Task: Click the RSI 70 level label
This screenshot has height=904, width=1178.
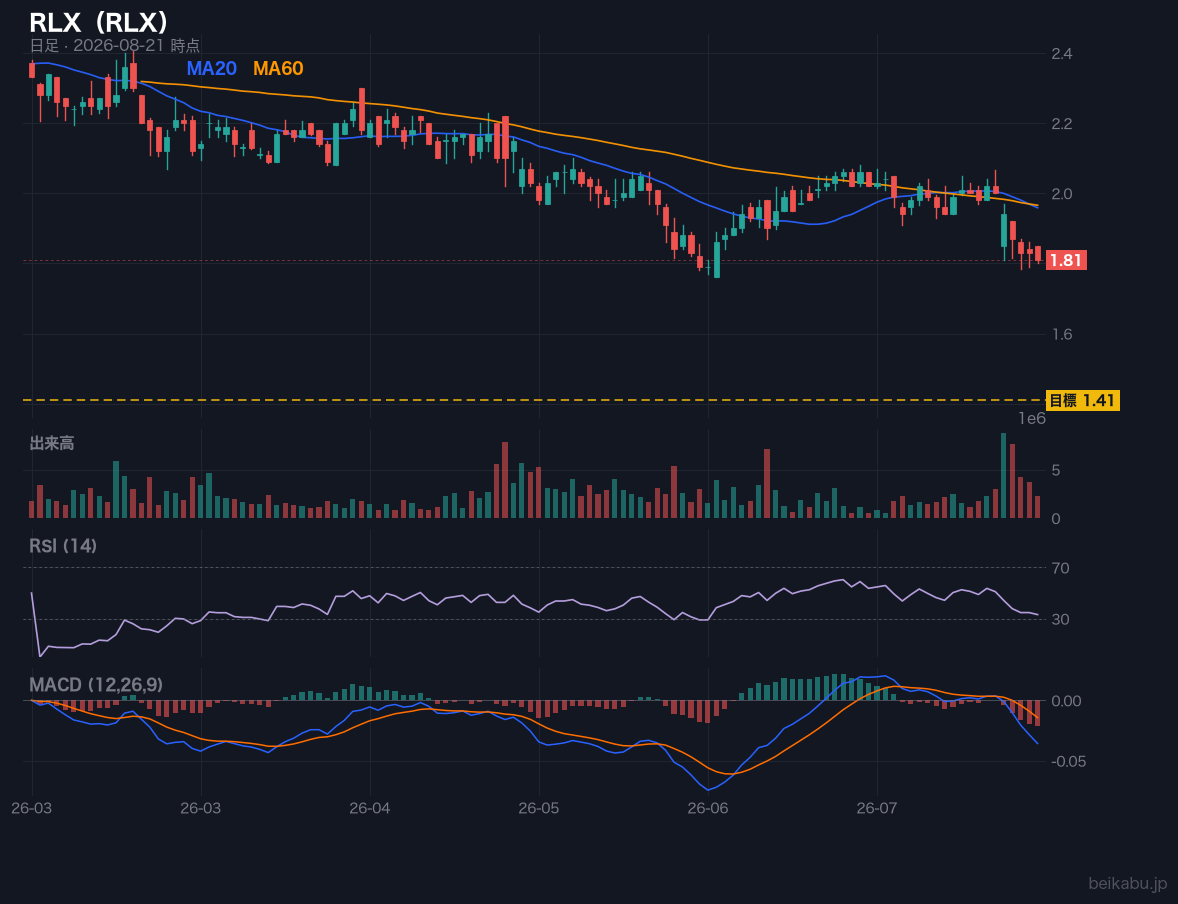Action: point(1060,568)
